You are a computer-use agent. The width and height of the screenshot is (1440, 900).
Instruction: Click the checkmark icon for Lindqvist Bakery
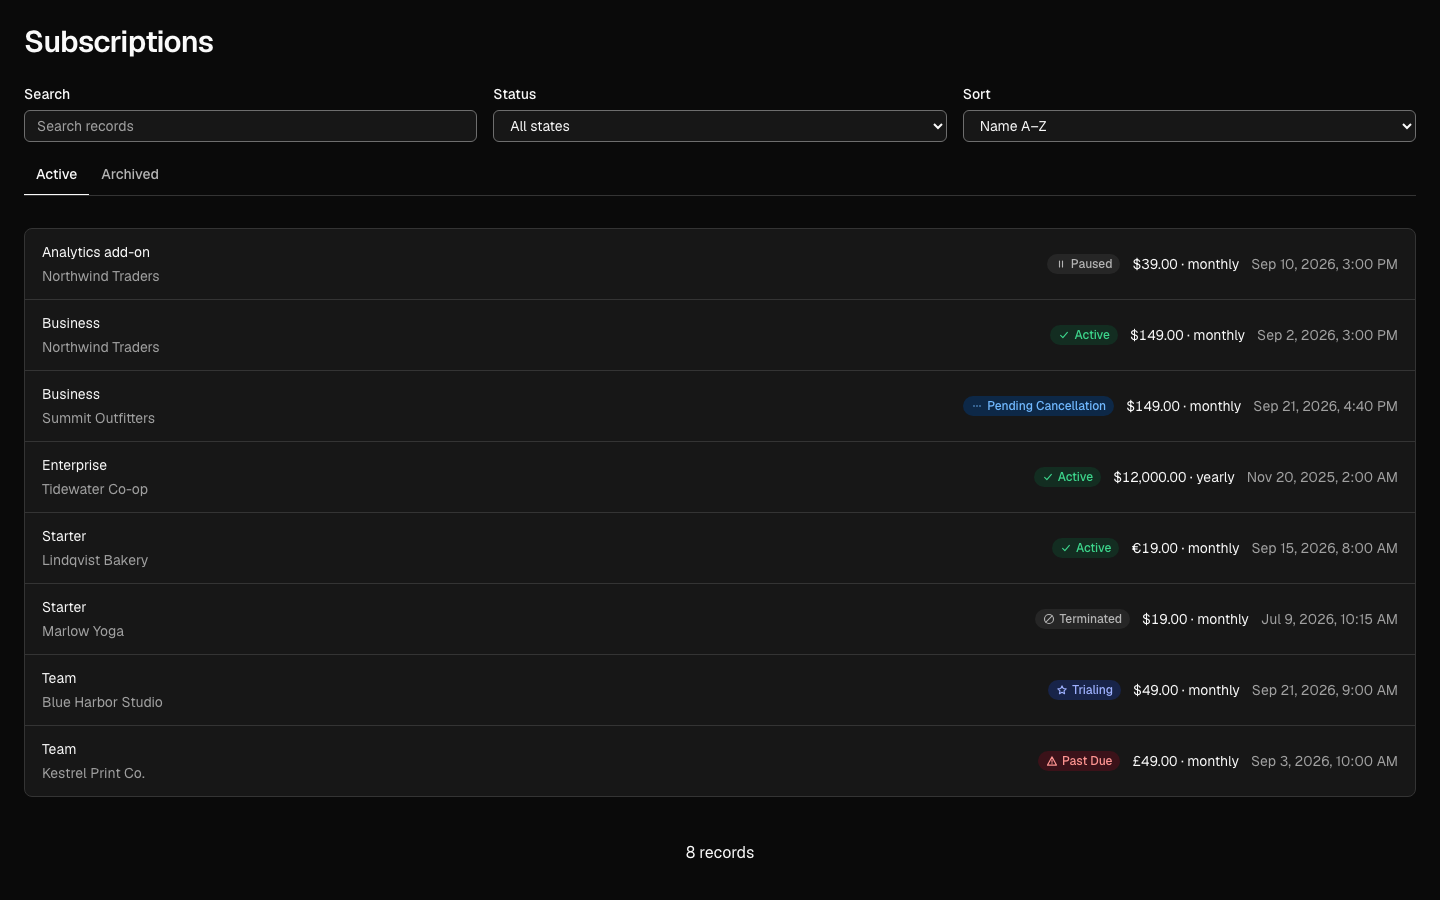tap(1066, 548)
